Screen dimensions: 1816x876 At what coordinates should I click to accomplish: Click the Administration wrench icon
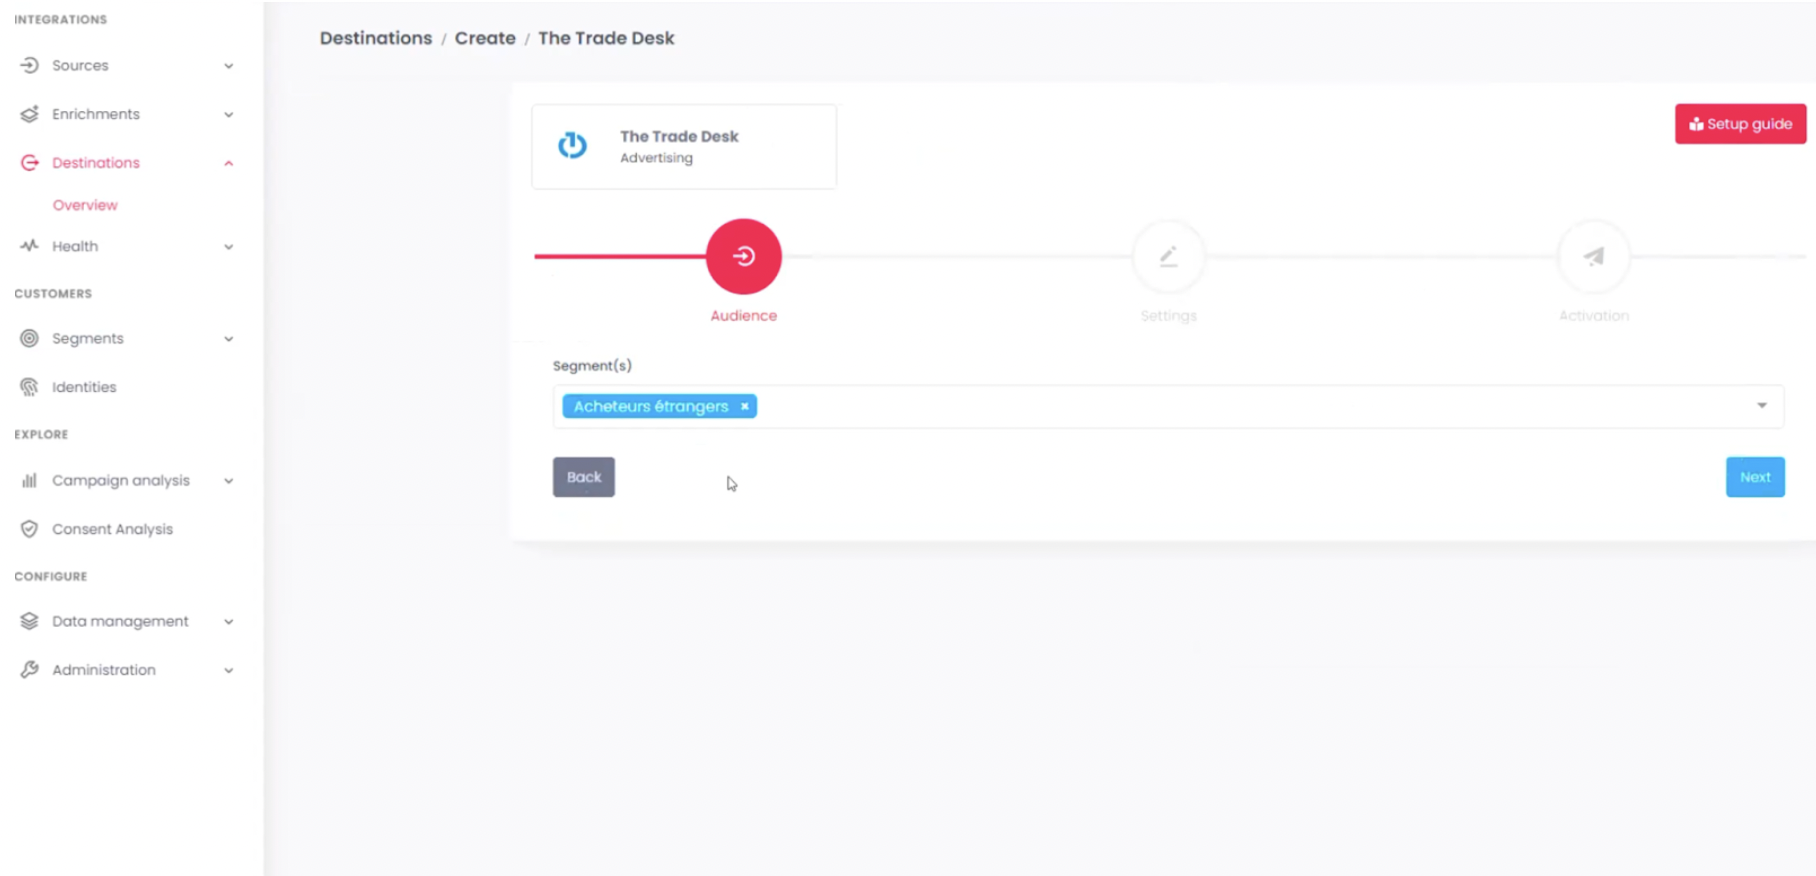point(29,670)
